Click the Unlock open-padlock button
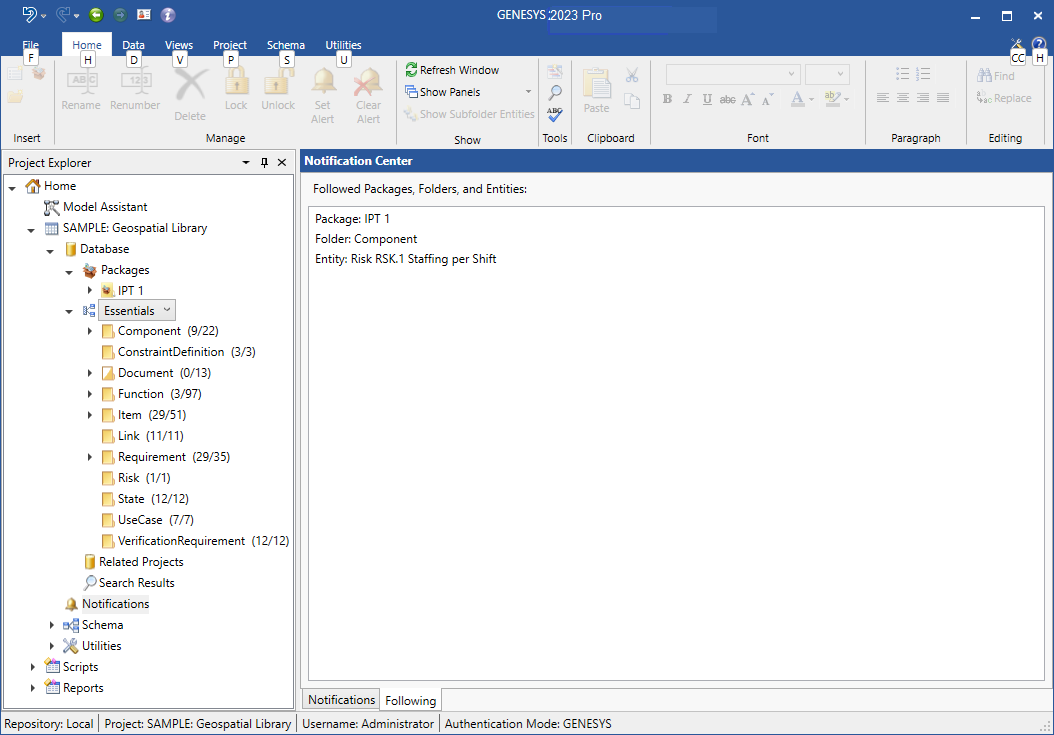 (x=278, y=89)
